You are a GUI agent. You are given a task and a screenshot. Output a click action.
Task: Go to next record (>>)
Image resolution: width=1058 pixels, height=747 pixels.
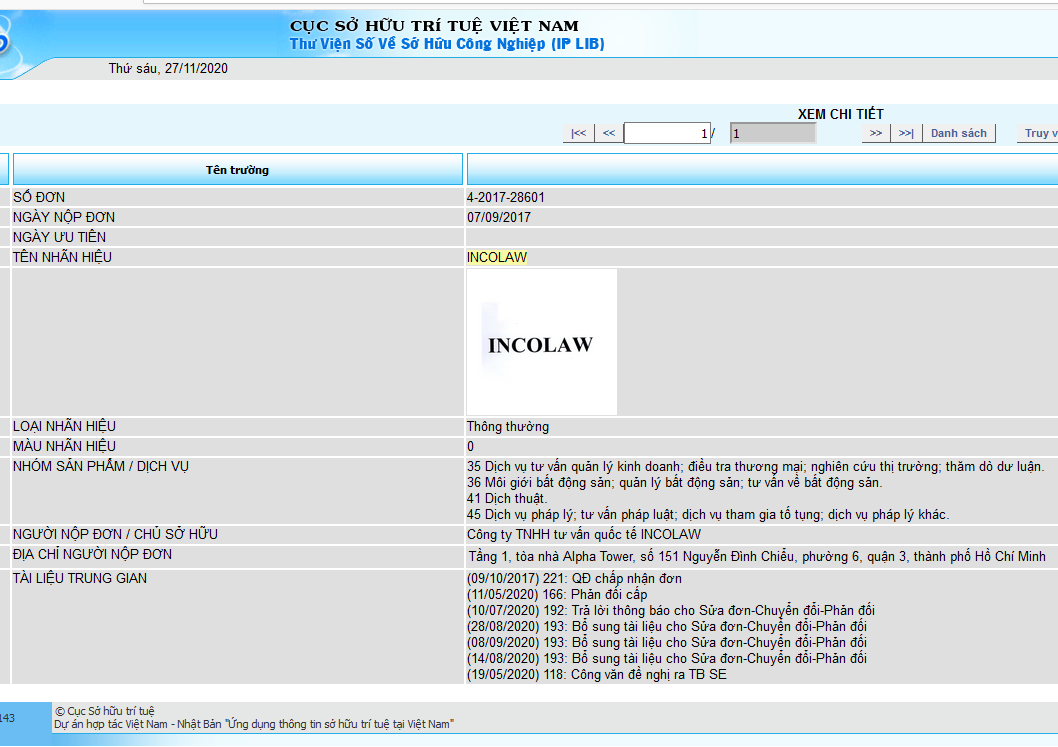pos(875,133)
